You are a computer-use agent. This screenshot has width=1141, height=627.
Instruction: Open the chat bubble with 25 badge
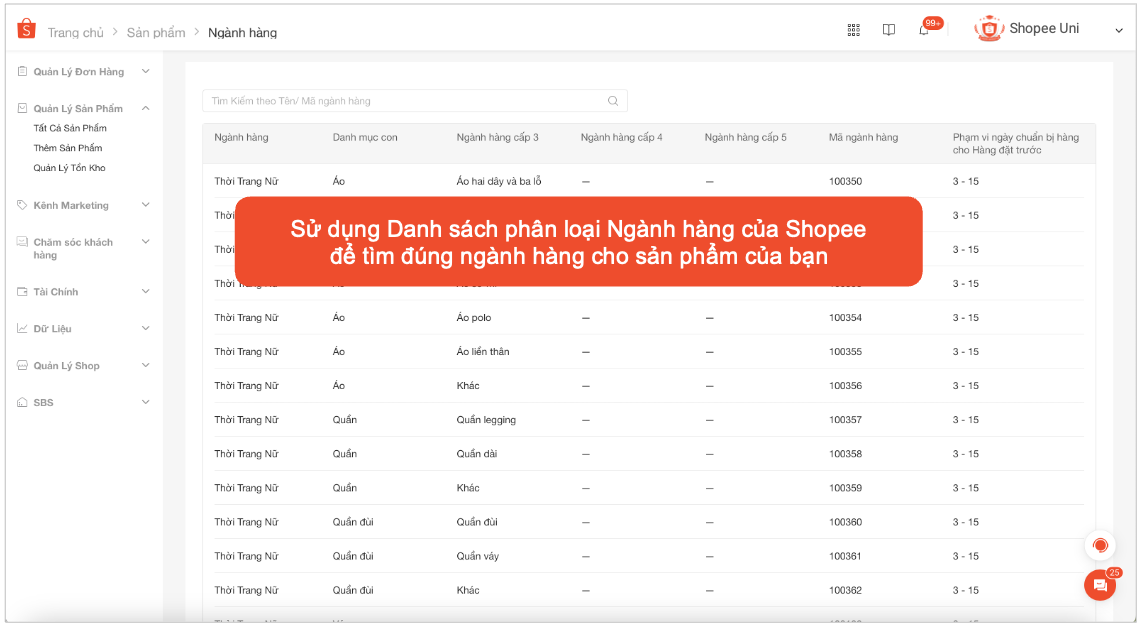pos(1100,585)
